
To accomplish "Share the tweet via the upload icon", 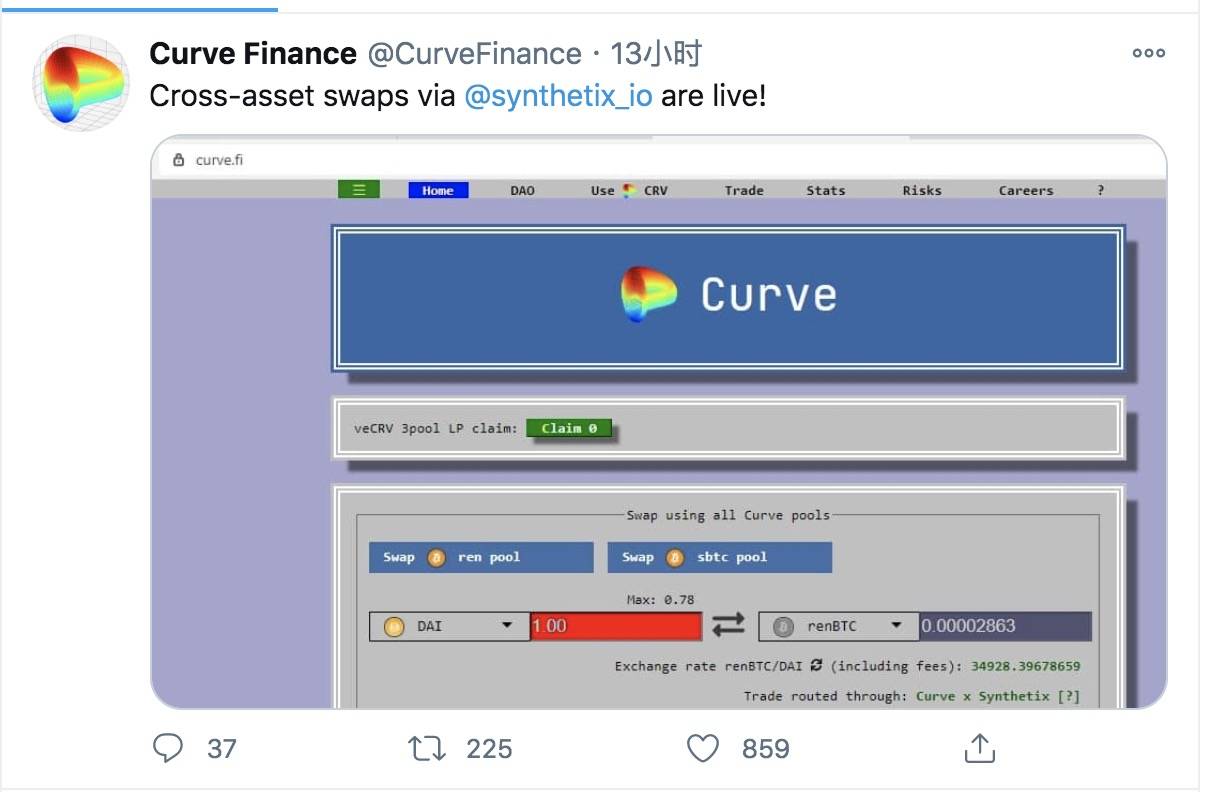I will point(981,747).
